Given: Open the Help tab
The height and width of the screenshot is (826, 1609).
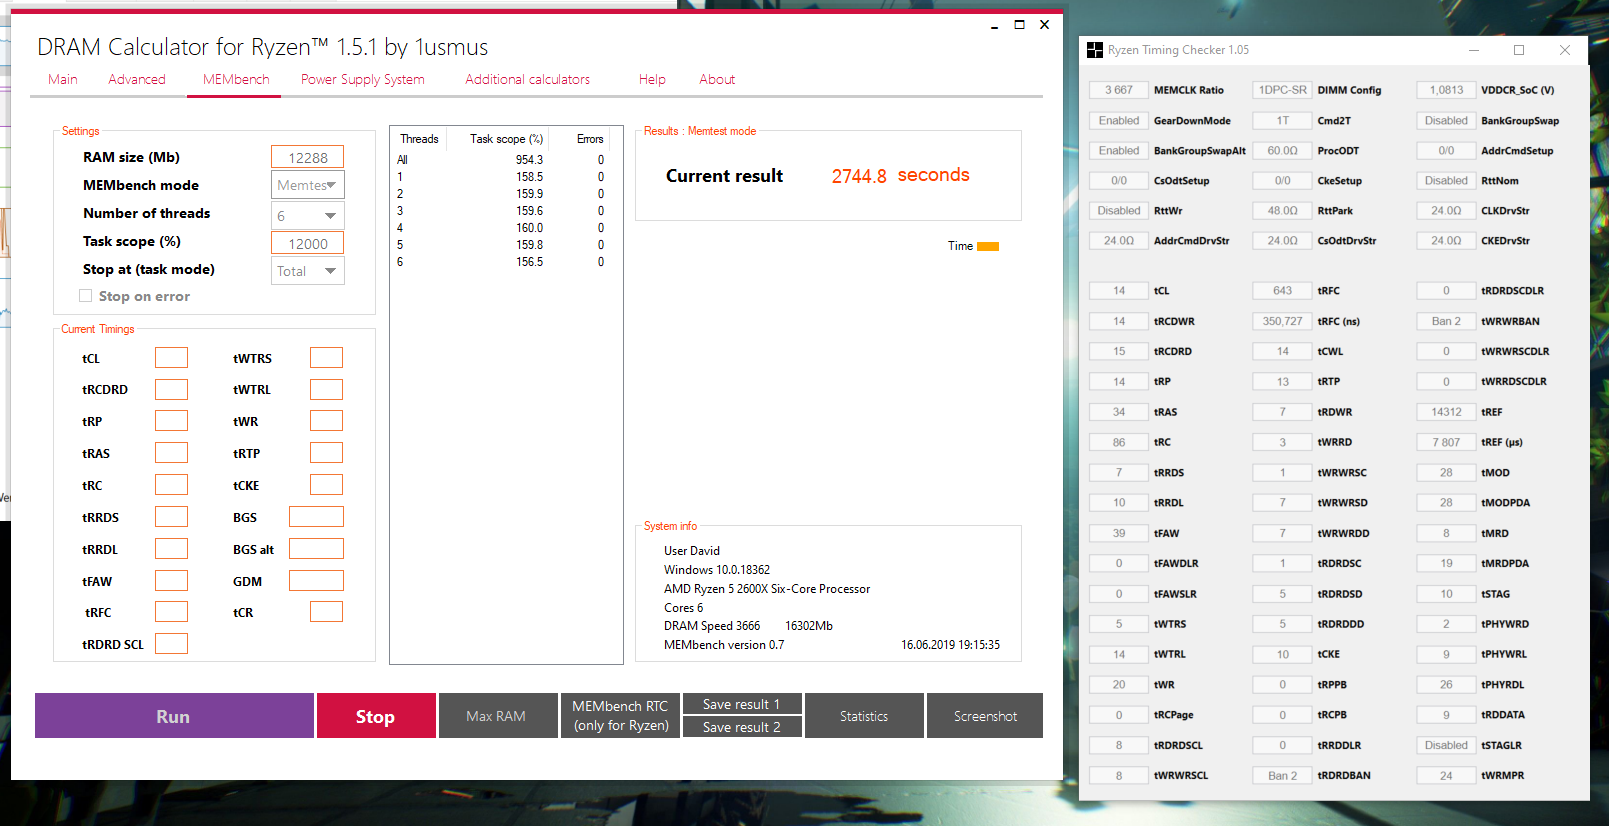Looking at the screenshot, I should [x=652, y=79].
